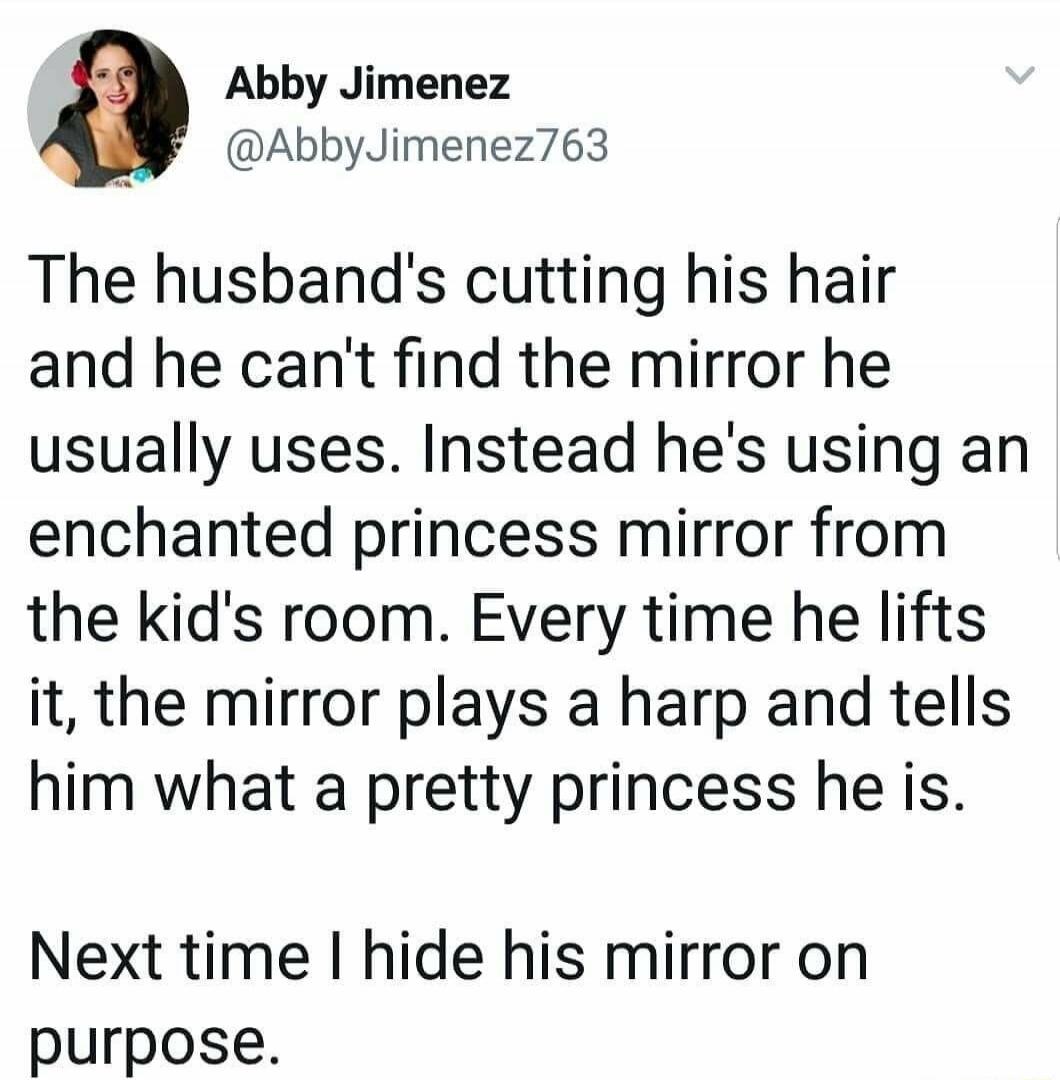Image resolution: width=1060 pixels, height=1080 pixels.
Task: Visit the @AbbyJimenez763 handle
Action: [417, 147]
